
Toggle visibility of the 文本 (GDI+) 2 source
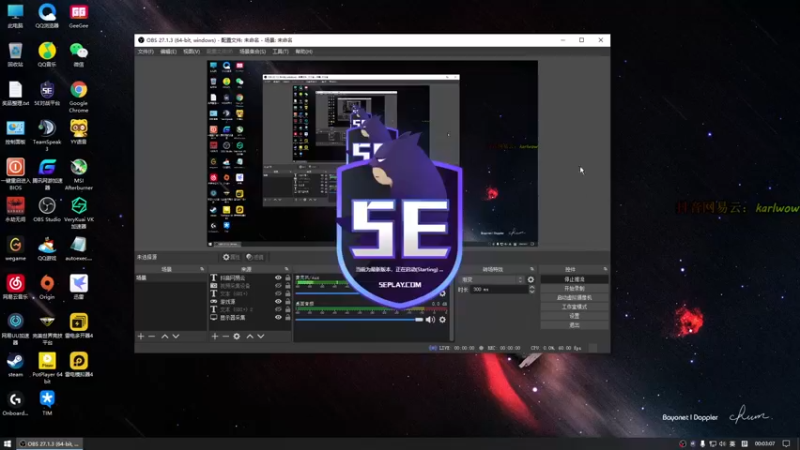278,309
